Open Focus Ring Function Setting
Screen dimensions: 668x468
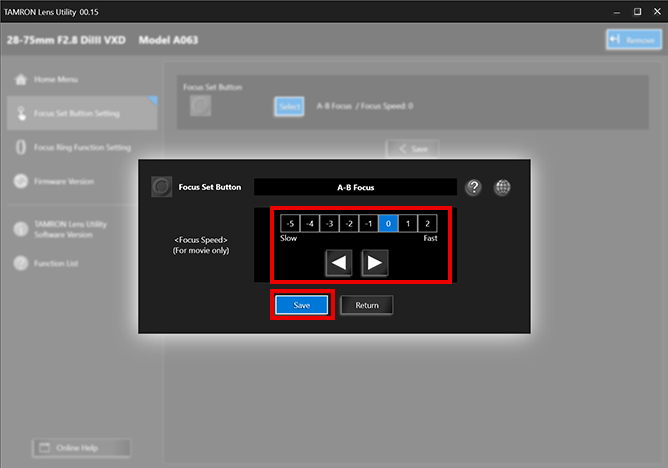(82, 147)
